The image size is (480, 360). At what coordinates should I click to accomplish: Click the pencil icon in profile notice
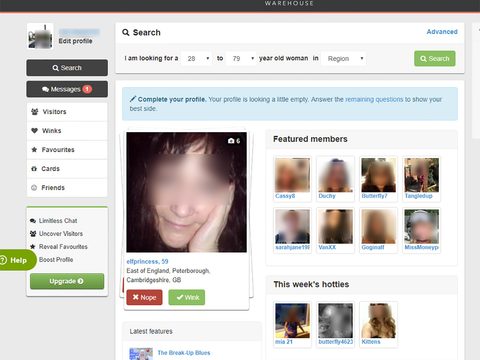coord(133,99)
